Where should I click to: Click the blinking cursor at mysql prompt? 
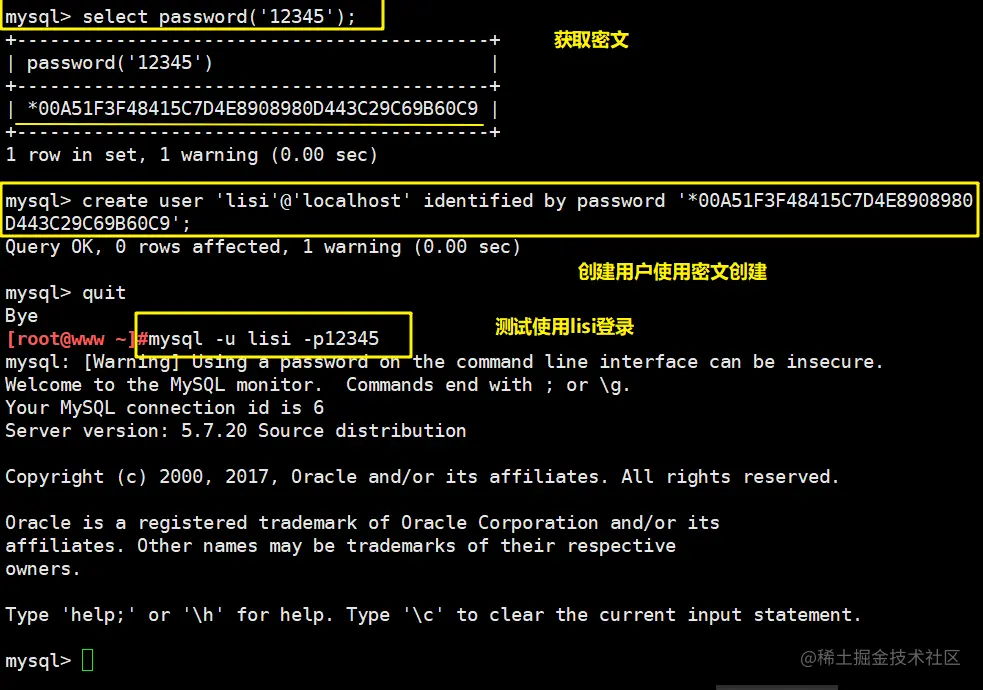[x=89, y=660]
